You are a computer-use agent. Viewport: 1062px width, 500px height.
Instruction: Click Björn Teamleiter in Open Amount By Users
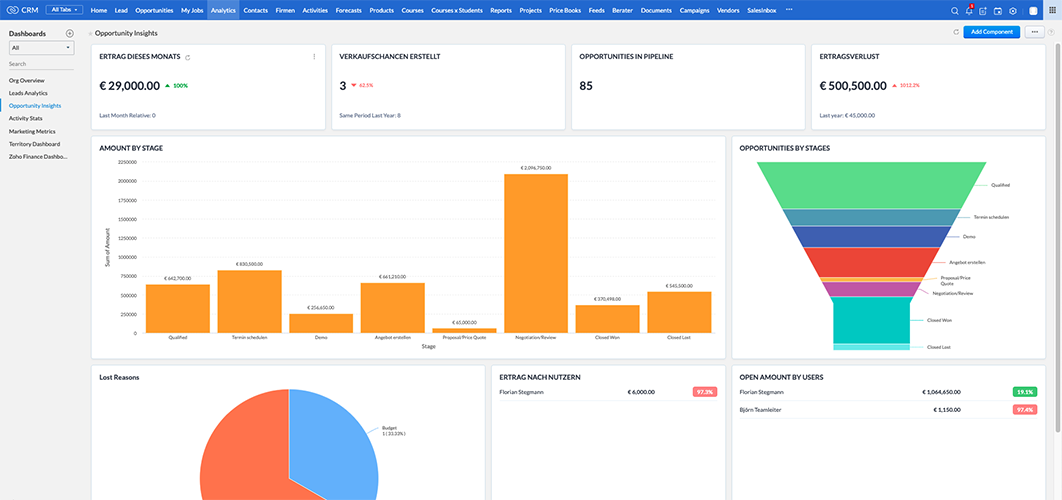click(763, 409)
